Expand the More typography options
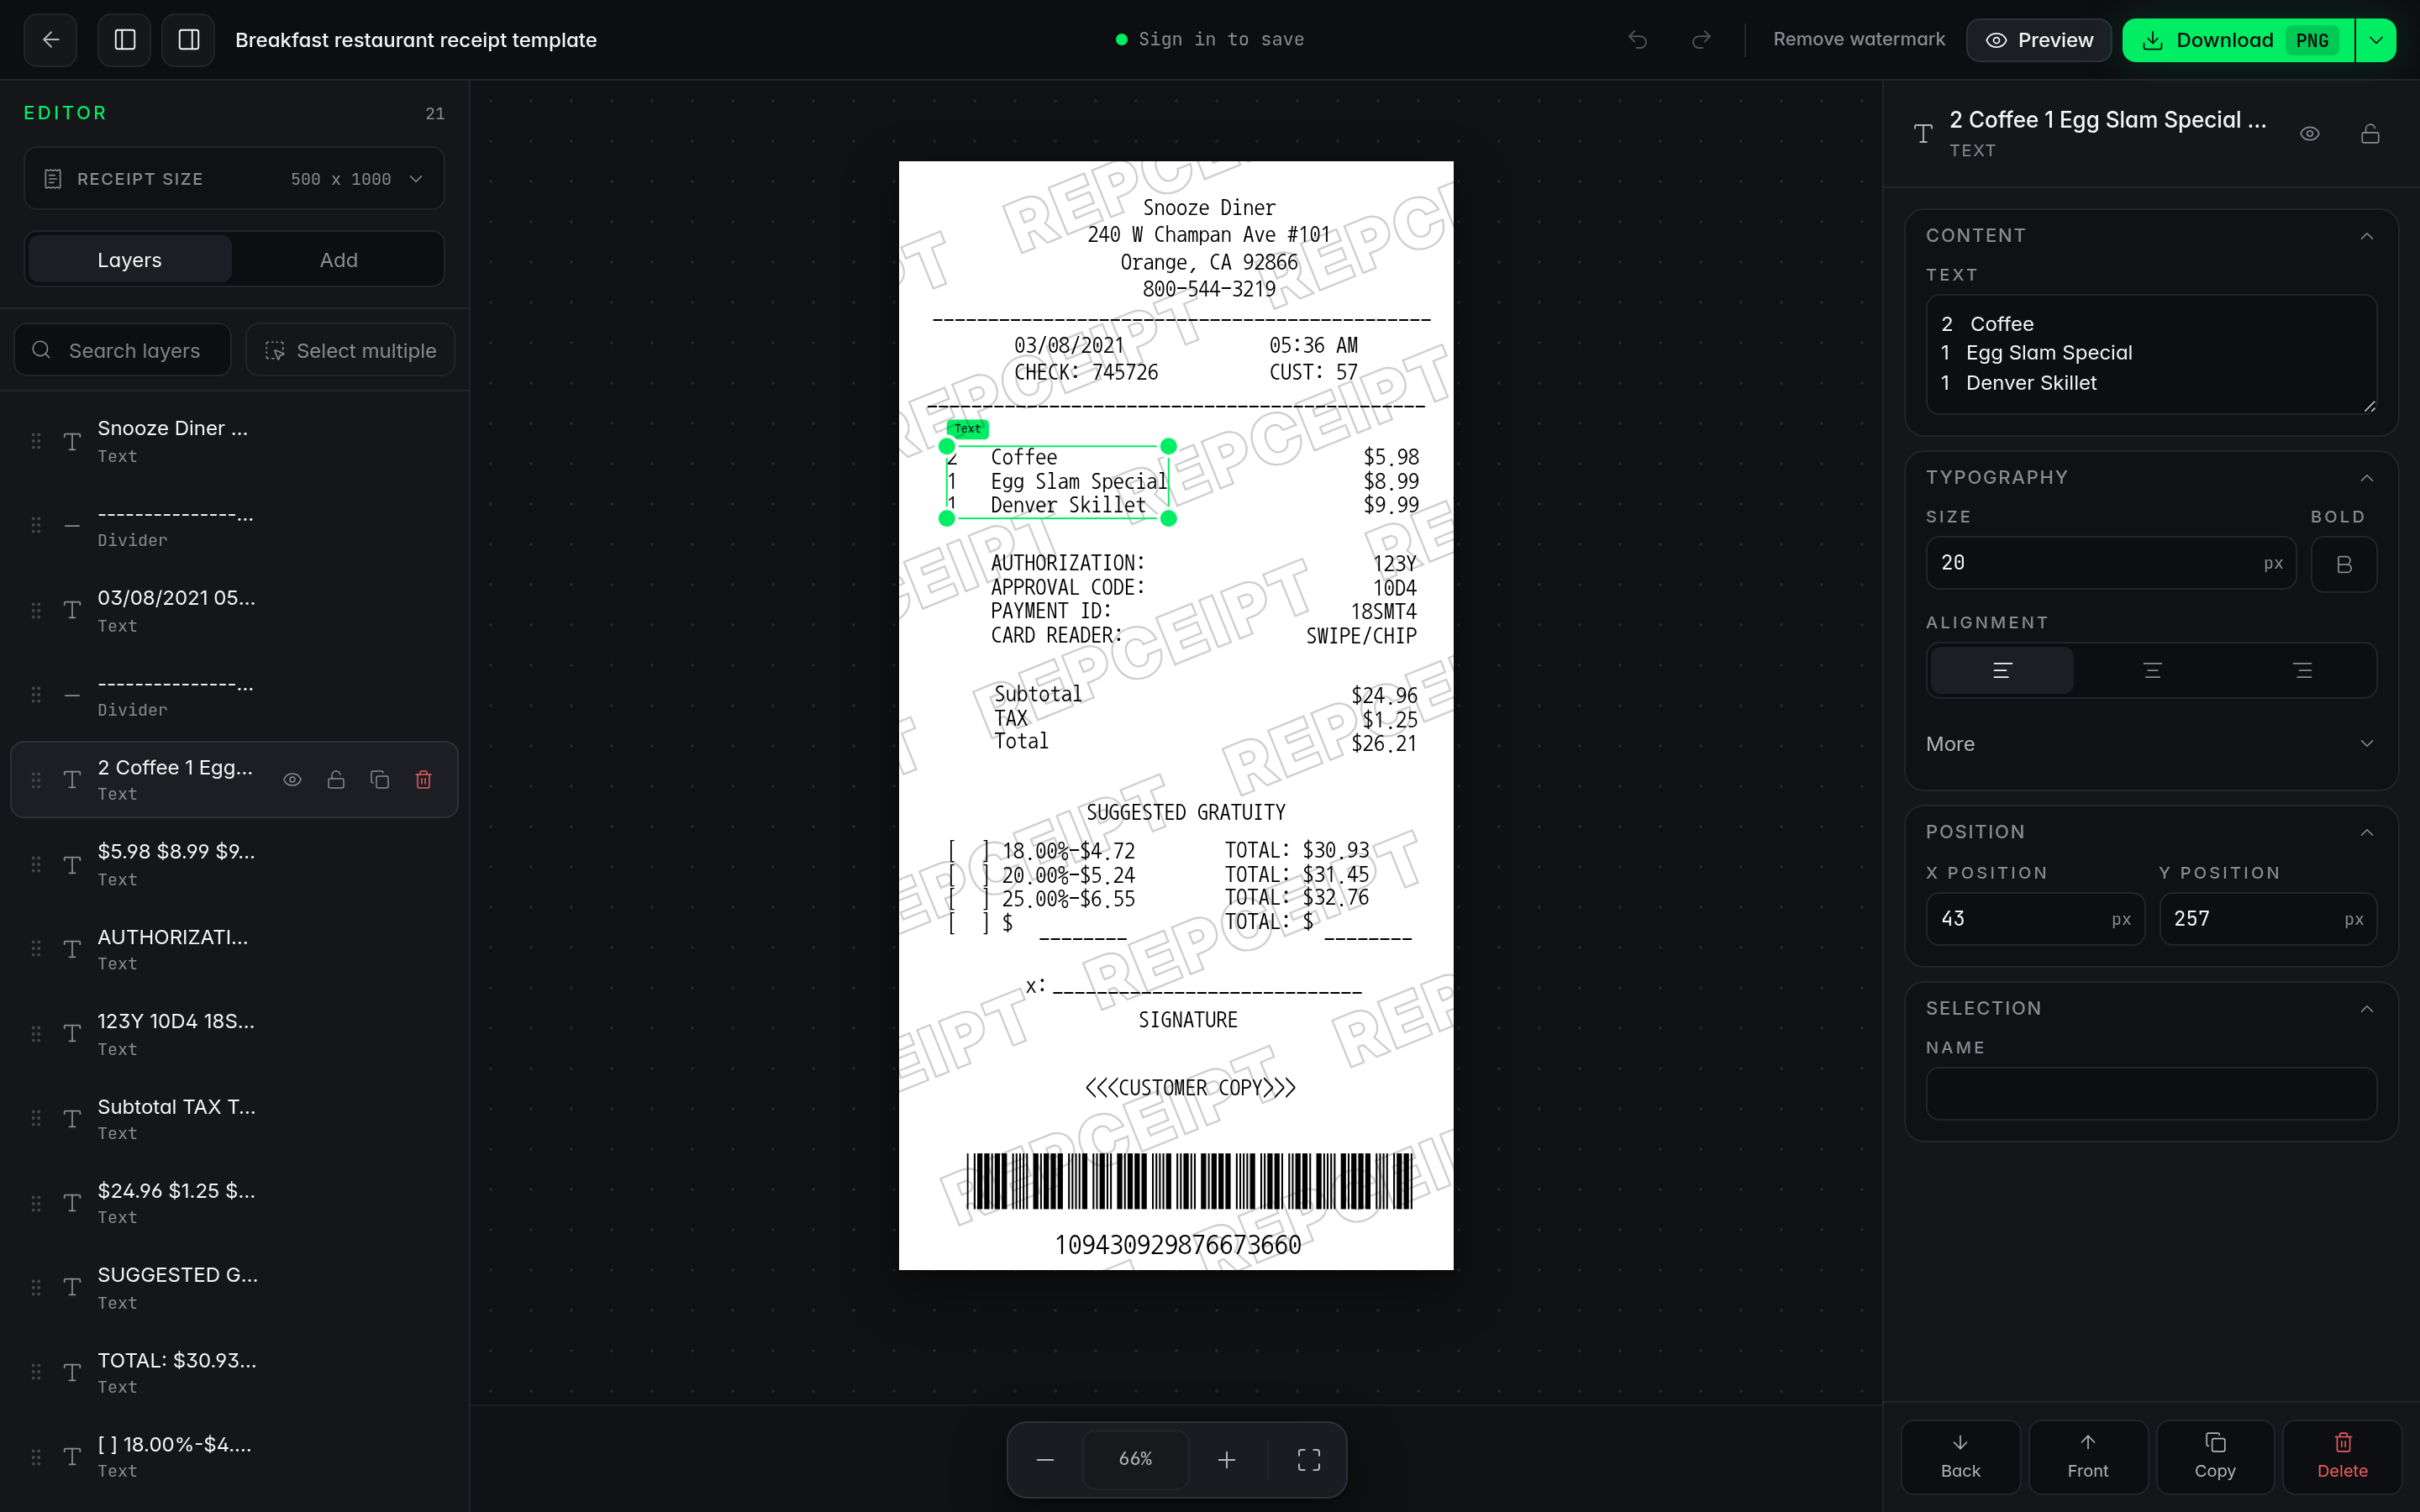 (2151, 744)
